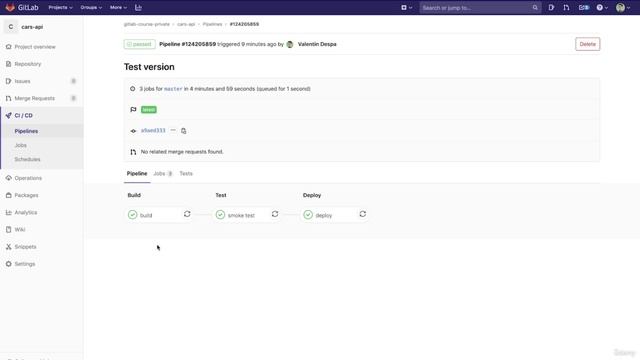Open the new item plus dropdown
The image size is (640, 360).
[x=406, y=7]
